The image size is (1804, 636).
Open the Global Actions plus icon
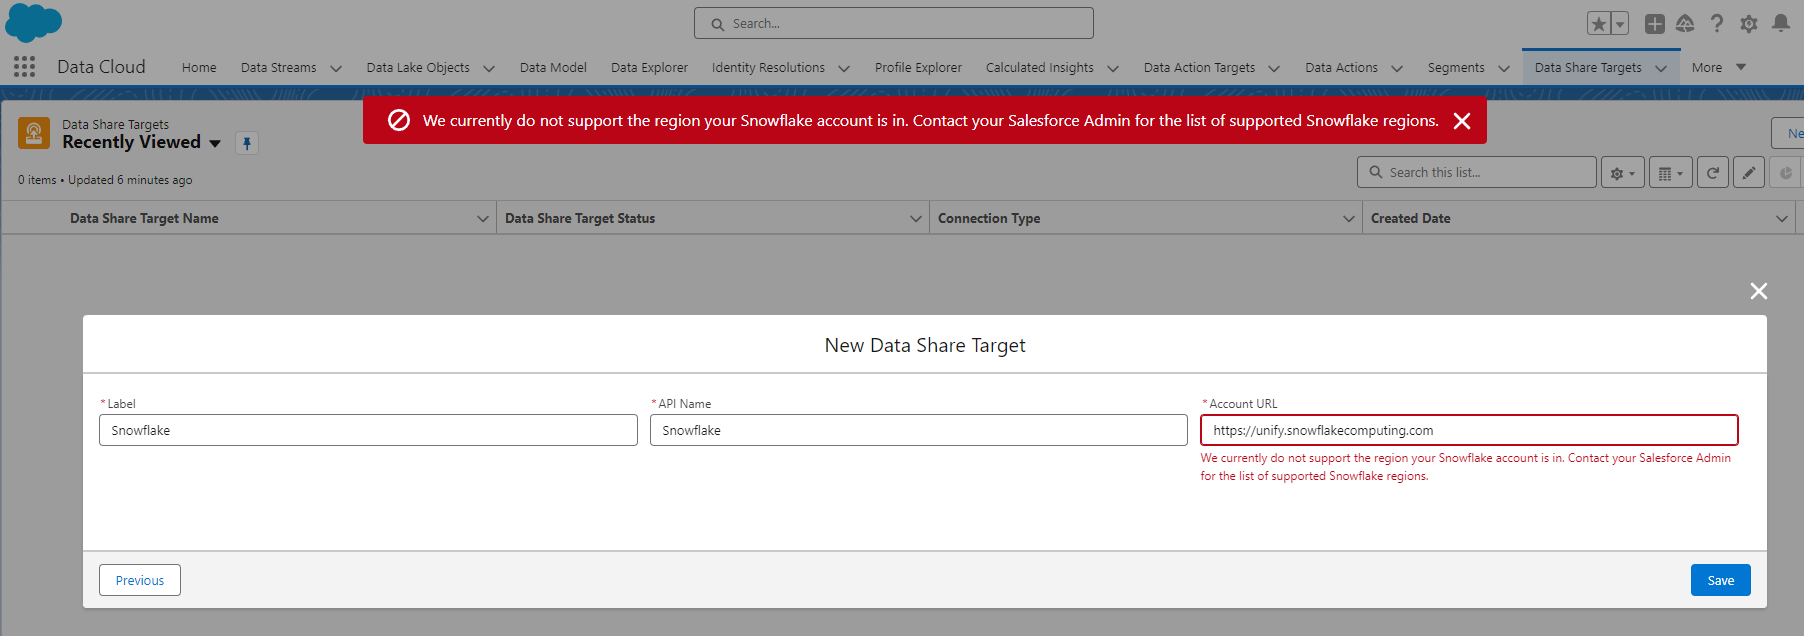click(1655, 24)
